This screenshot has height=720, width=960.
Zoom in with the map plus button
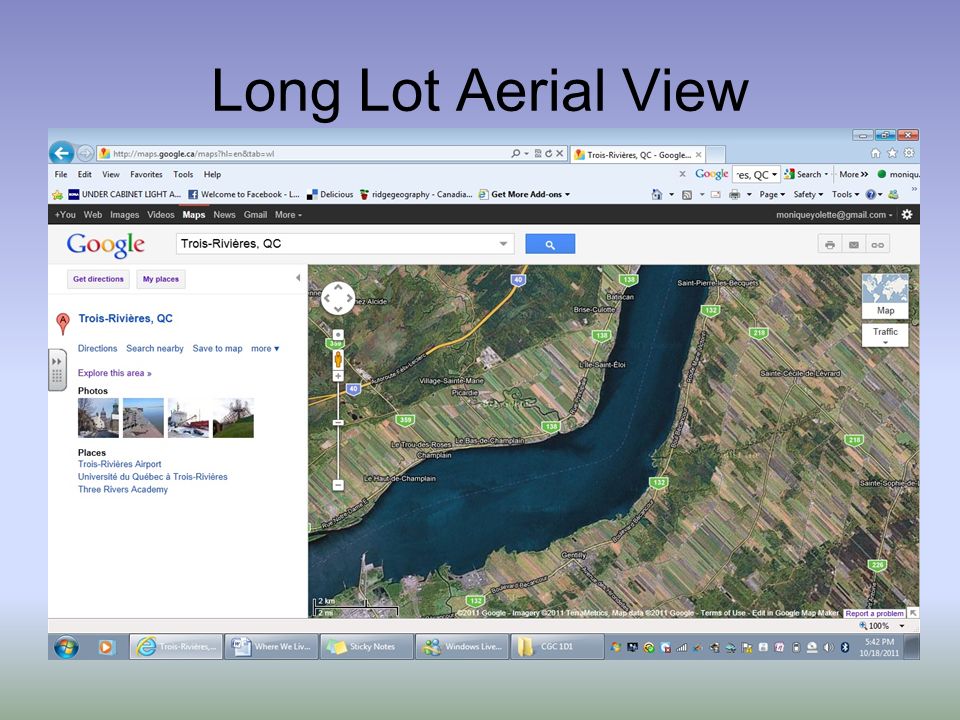(x=337, y=376)
